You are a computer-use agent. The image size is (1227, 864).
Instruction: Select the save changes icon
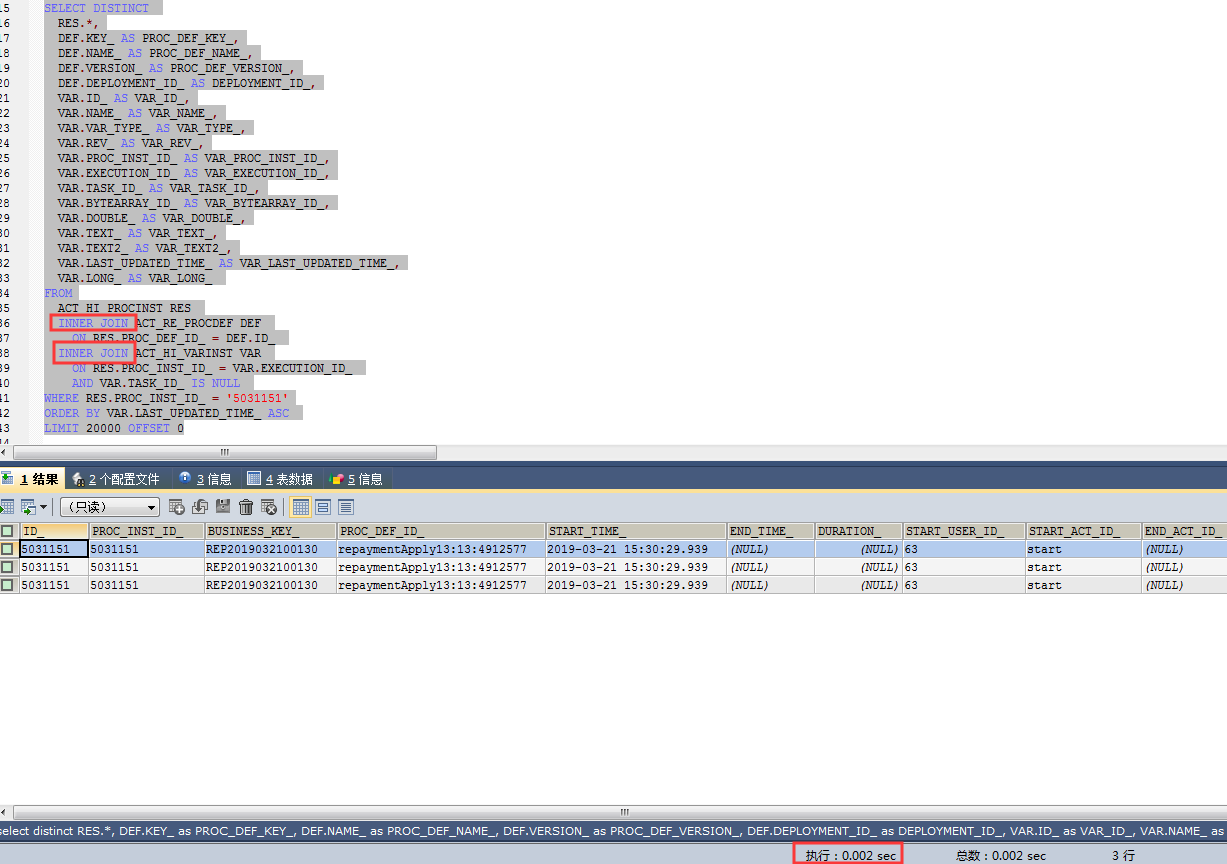tap(224, 507)
